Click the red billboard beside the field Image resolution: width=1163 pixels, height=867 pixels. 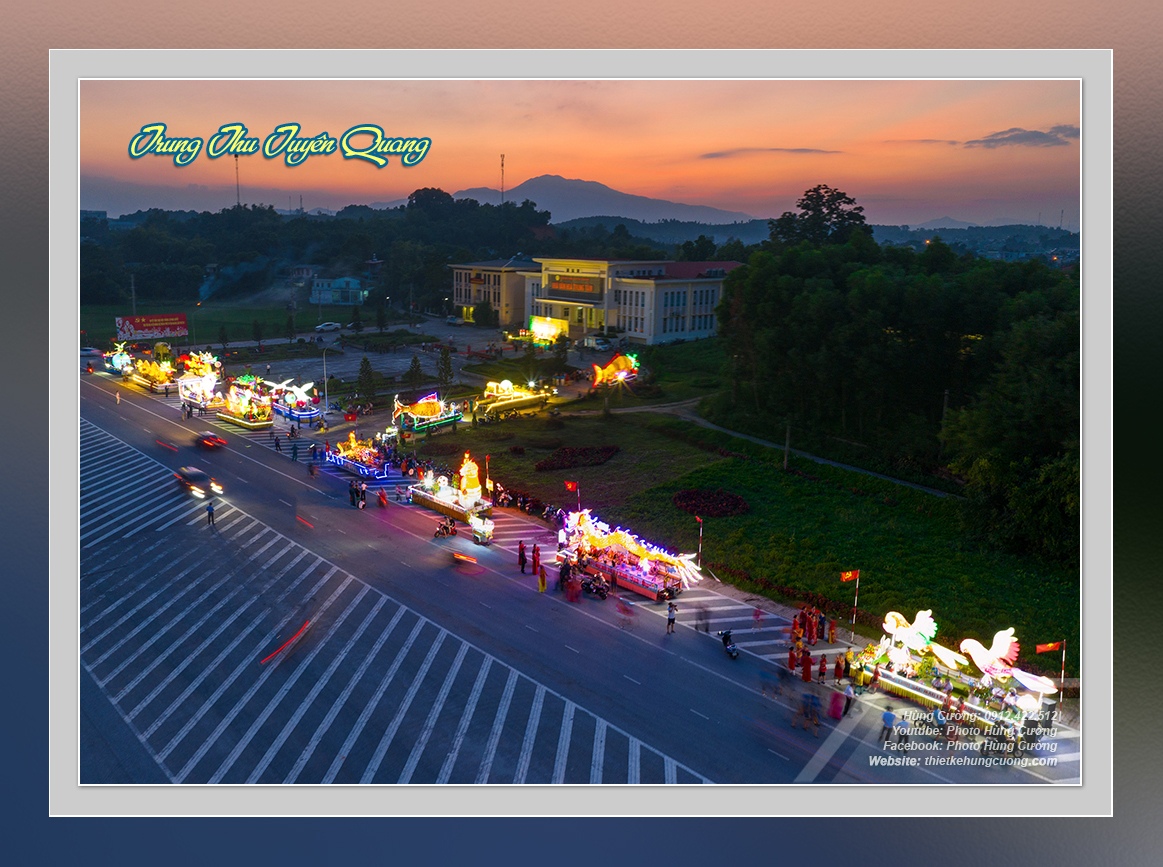point(151,326)
